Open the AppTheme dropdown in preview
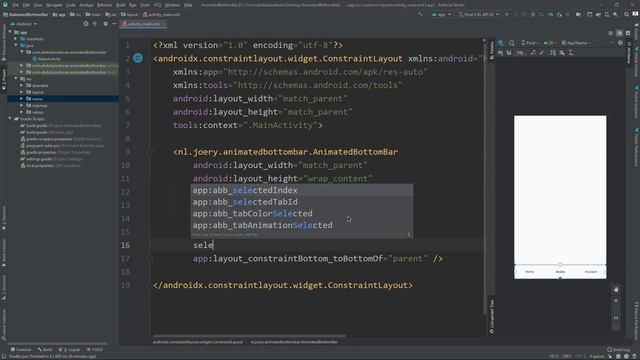Screen dimensions: 640x360 (576, 43)
